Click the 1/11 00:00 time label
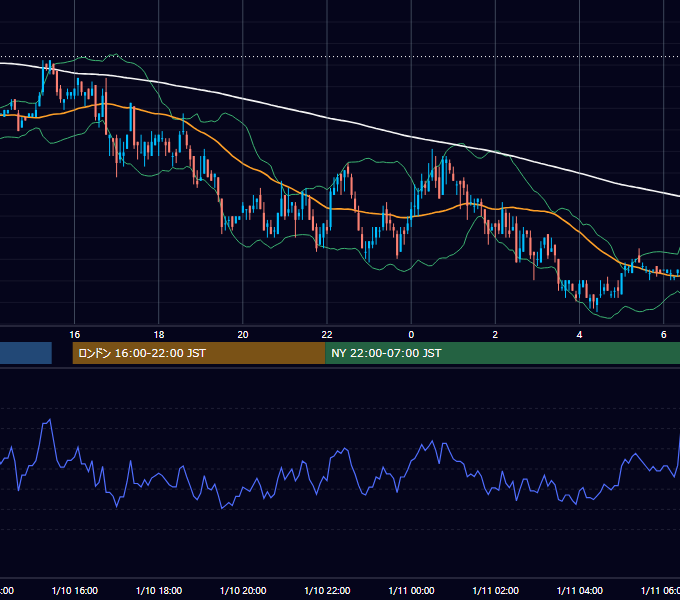 click(411, 590)
